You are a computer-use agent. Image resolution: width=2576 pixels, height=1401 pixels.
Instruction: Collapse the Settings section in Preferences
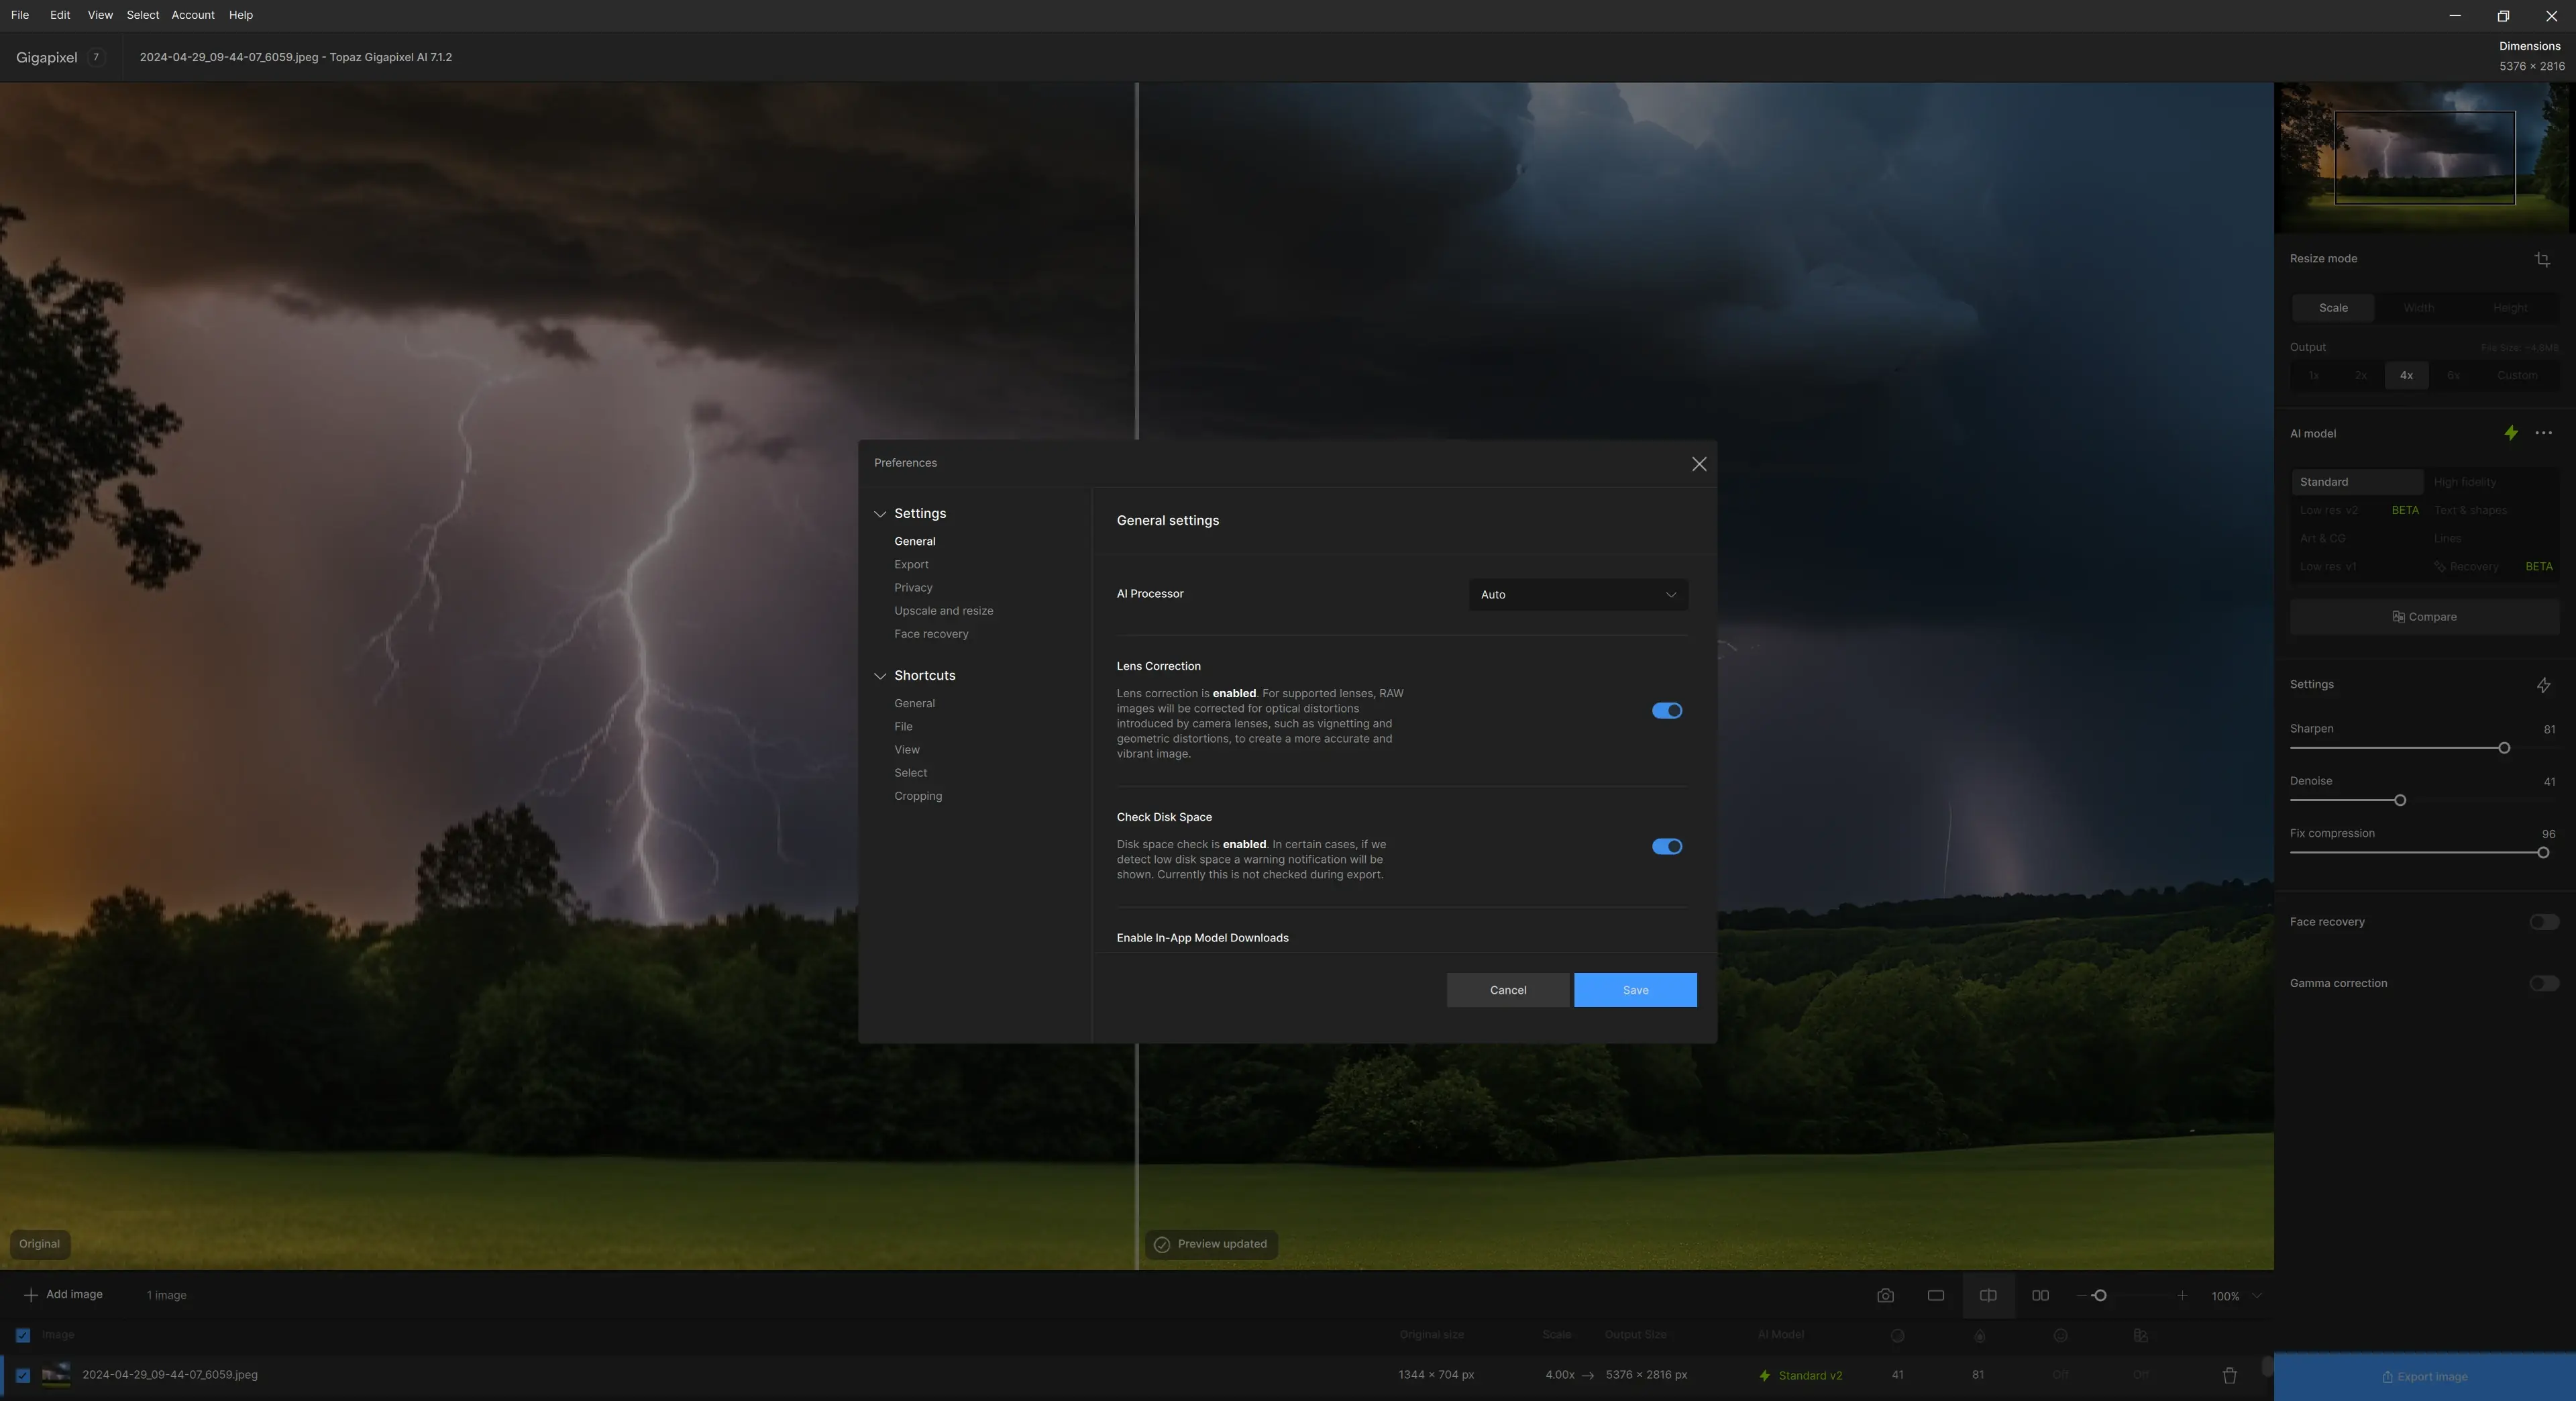pyautogui.click(x=880, y=514)
